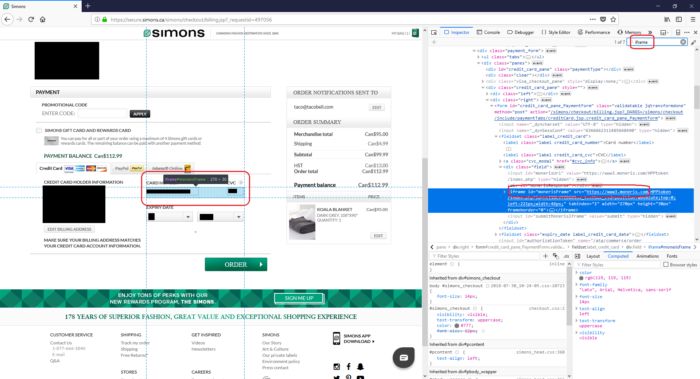Click the Inspector search HTML field

(655, 42)
